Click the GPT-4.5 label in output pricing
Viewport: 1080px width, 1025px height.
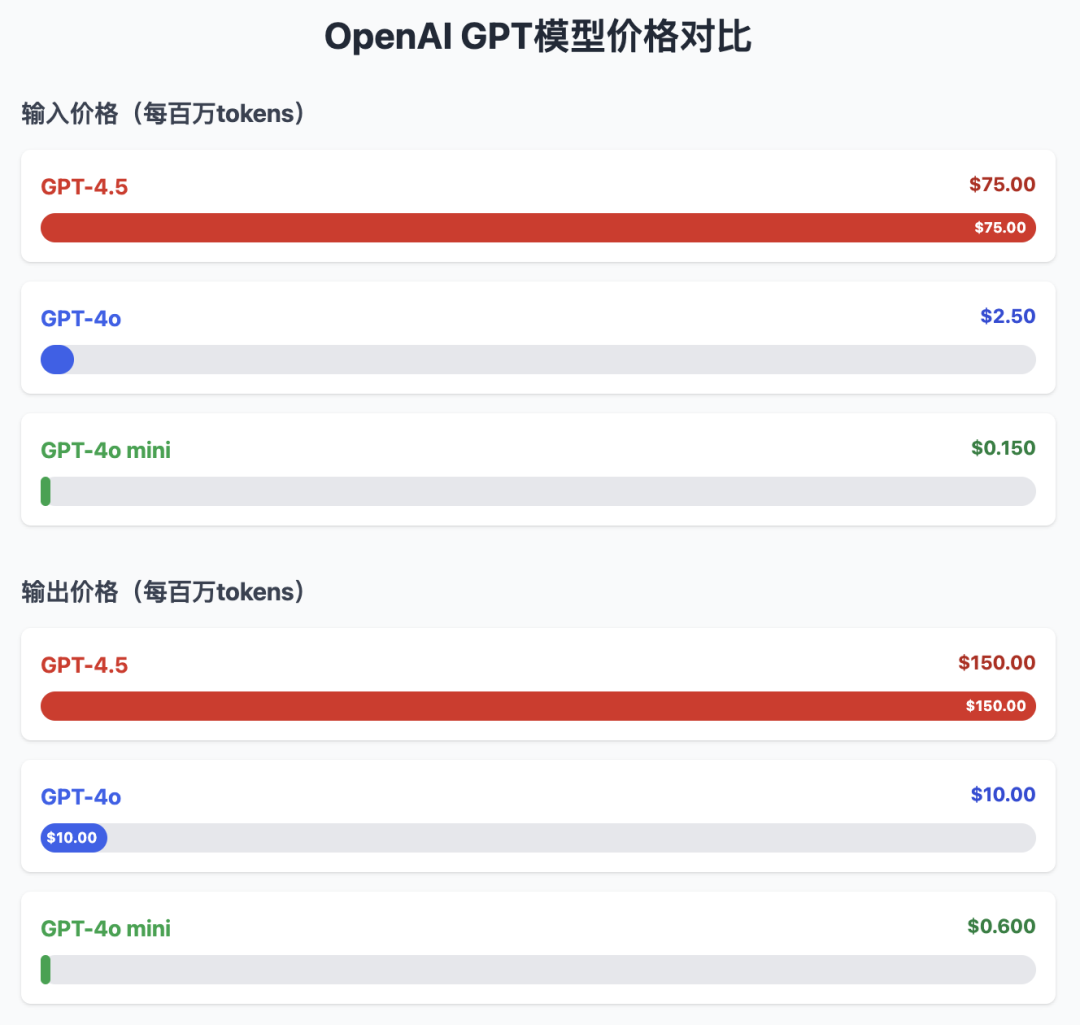tap(84, 665)
